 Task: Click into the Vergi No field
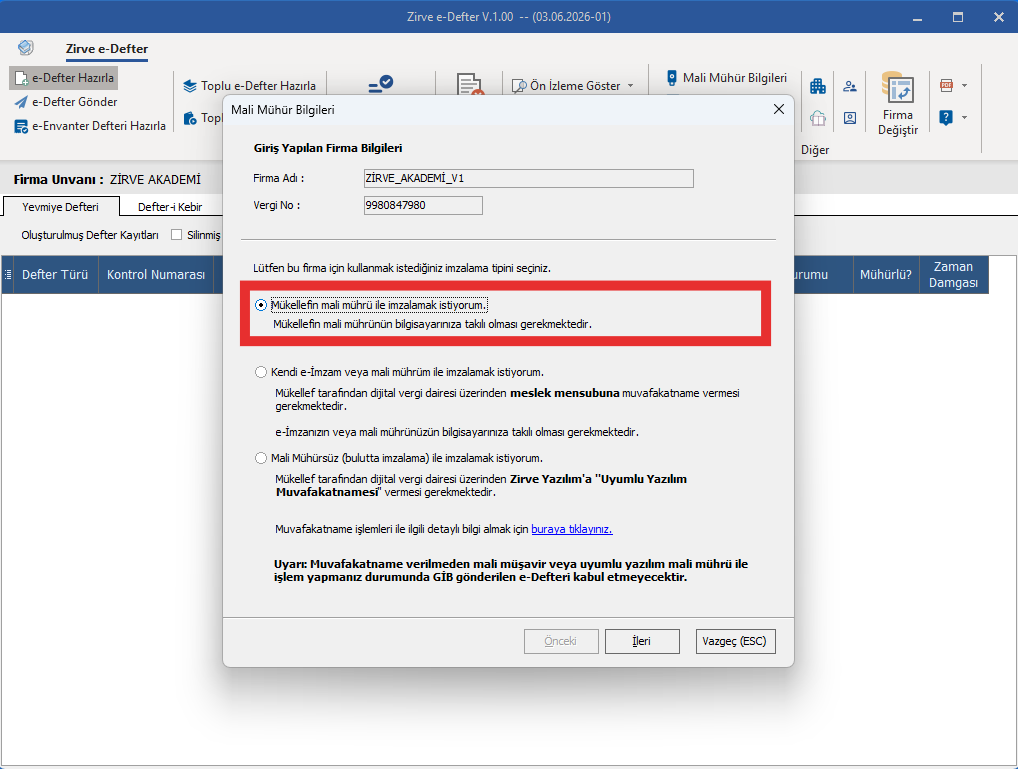[423, 205]
